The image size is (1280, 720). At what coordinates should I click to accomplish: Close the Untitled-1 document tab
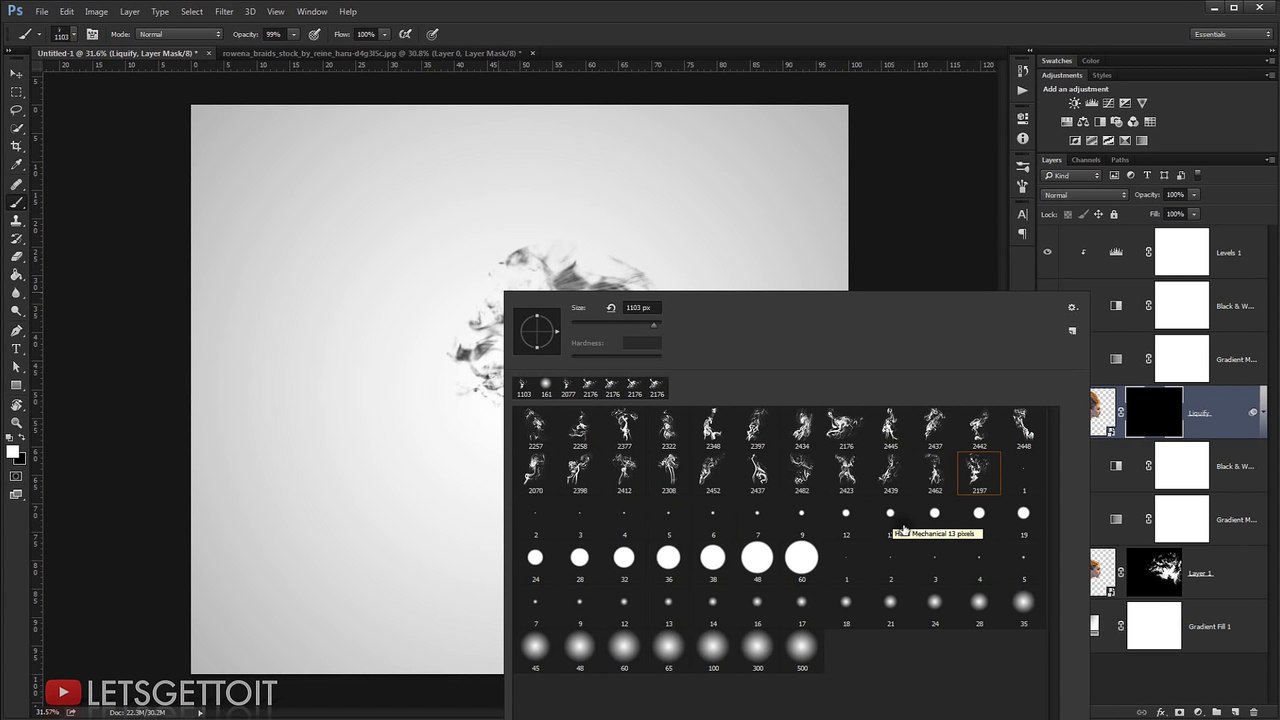(208, 53)
